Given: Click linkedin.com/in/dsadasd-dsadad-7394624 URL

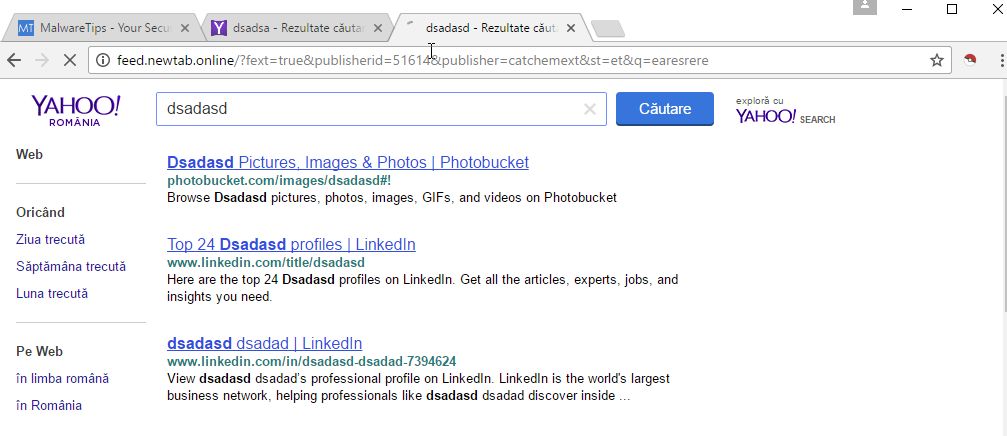Looking at the screenshot, I should tap(311, 361).
